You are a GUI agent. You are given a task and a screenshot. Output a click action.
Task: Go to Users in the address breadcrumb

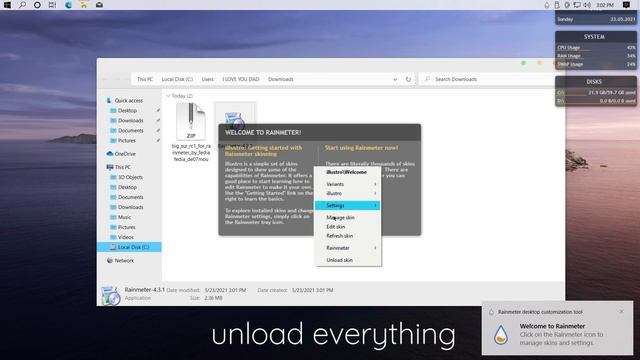pyautogui.click(x=208, y=79)
